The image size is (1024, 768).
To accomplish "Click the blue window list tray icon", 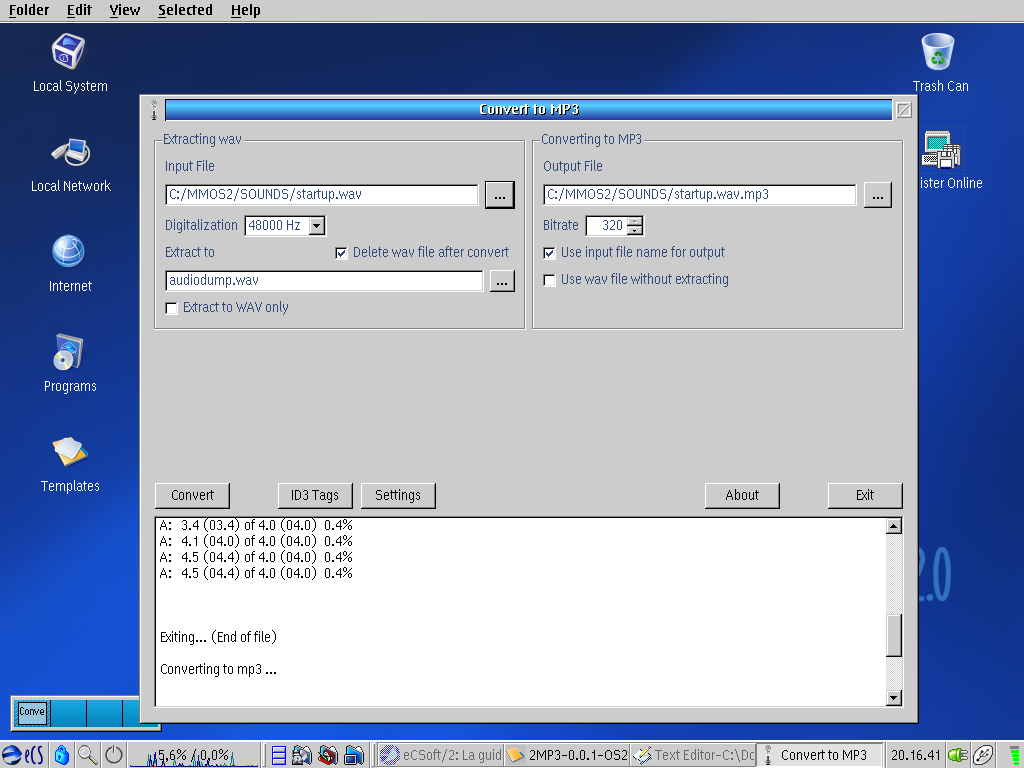I will [x=279, y=756].
